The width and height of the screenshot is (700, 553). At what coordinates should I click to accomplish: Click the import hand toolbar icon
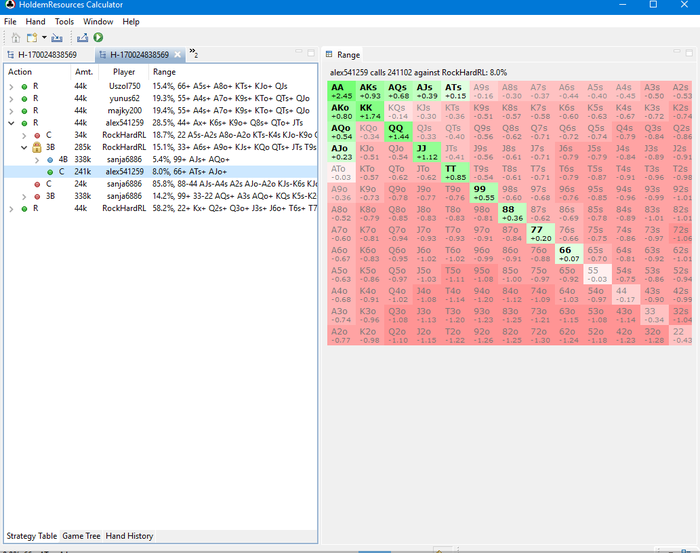57,38
